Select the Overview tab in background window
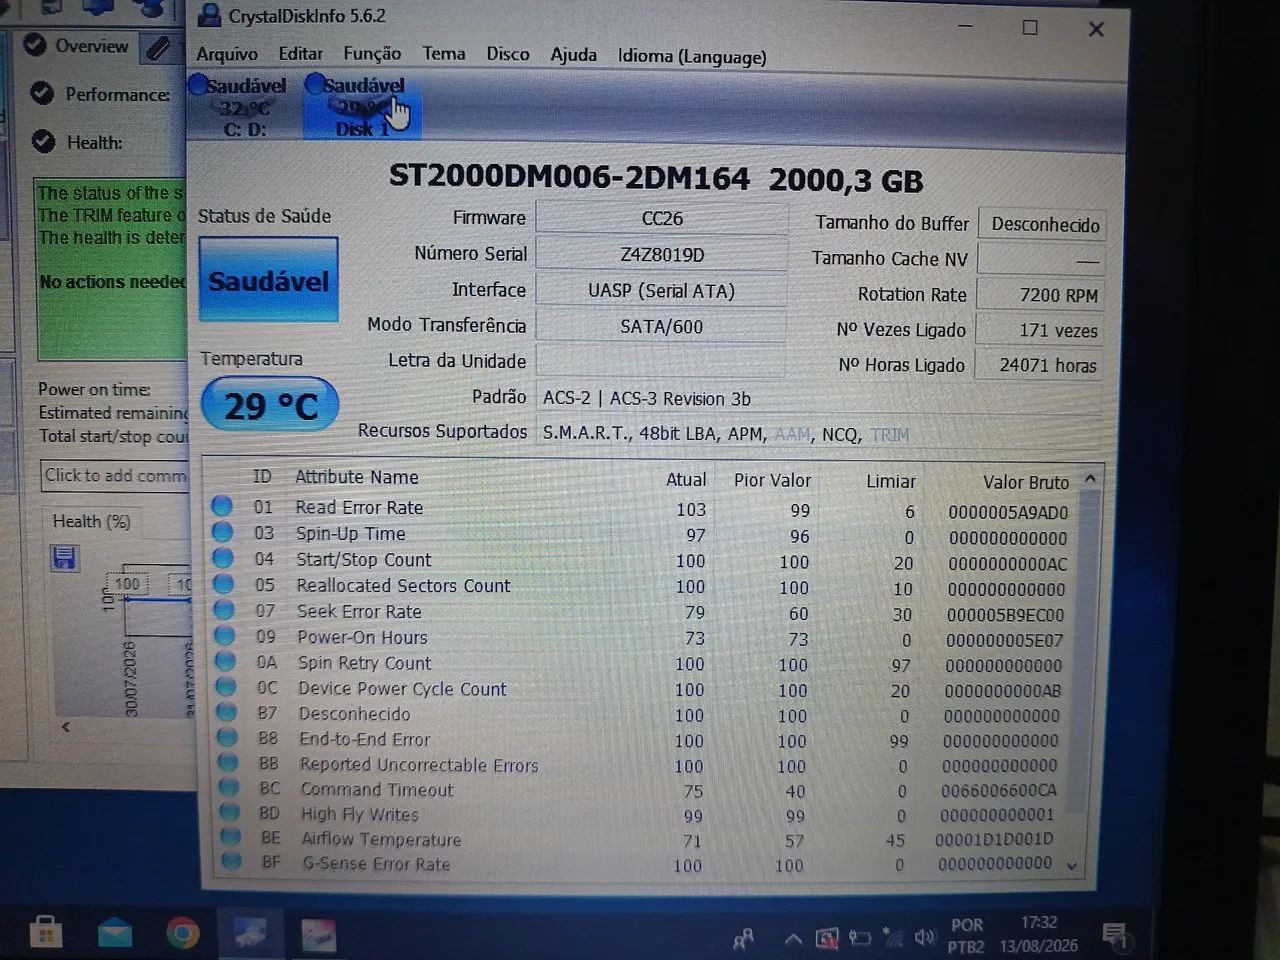This screenshot has width=1280, height=960. click(x=91, y=46)
